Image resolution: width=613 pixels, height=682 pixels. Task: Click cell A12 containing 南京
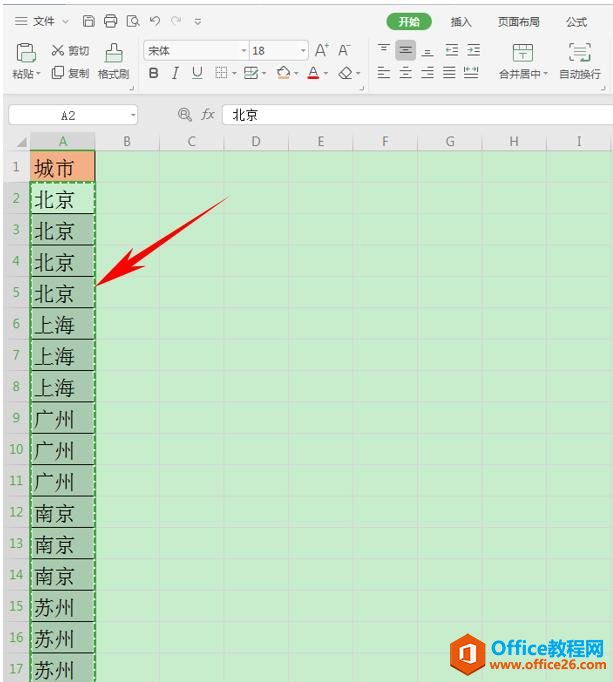point(63,512)
